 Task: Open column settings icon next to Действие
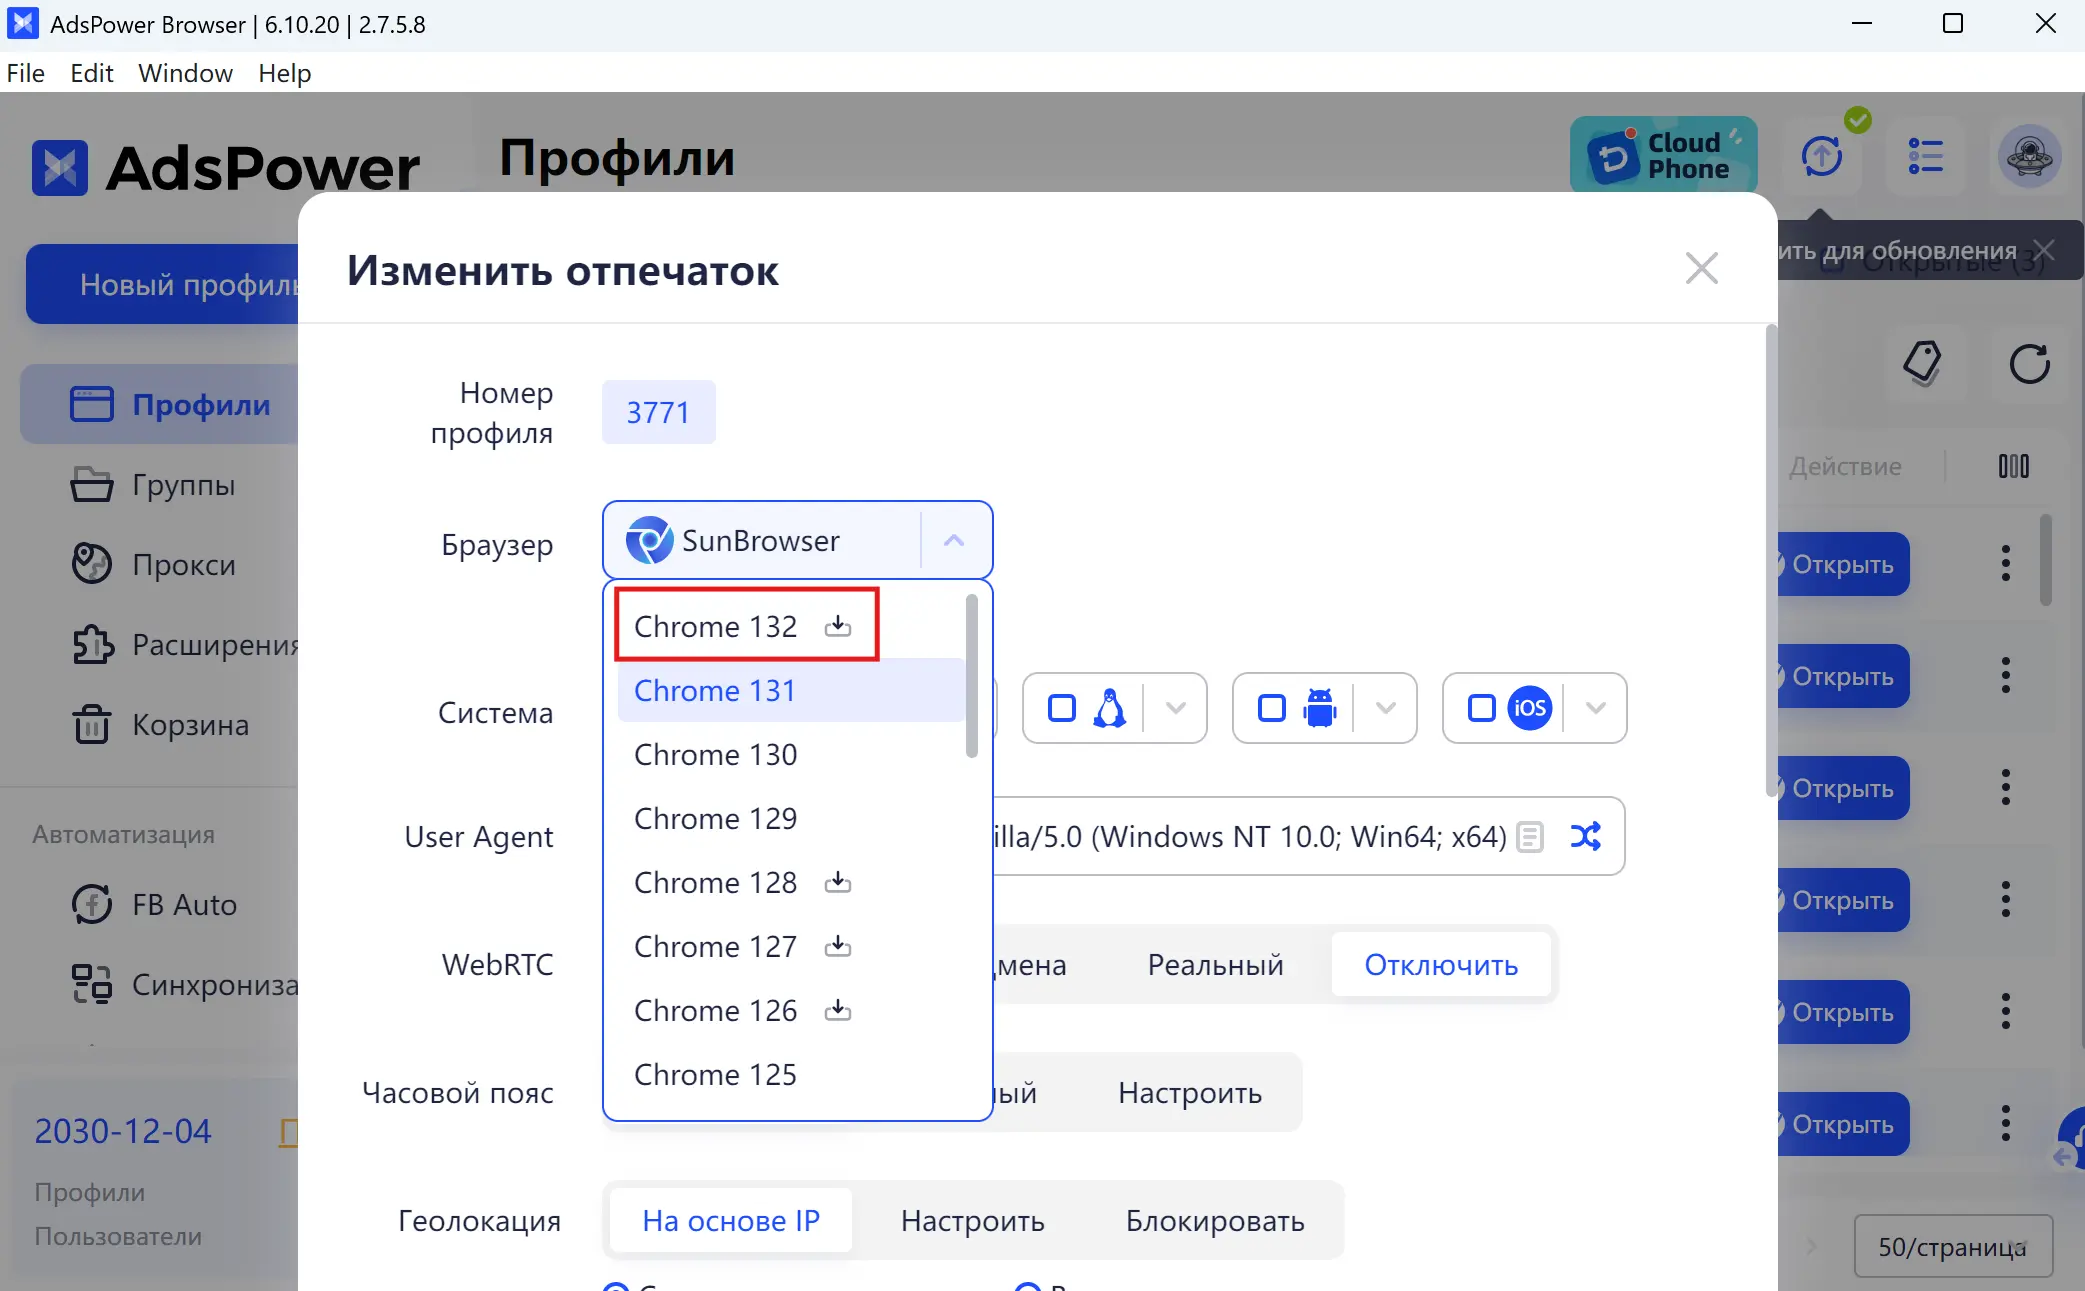point(2014,466)
